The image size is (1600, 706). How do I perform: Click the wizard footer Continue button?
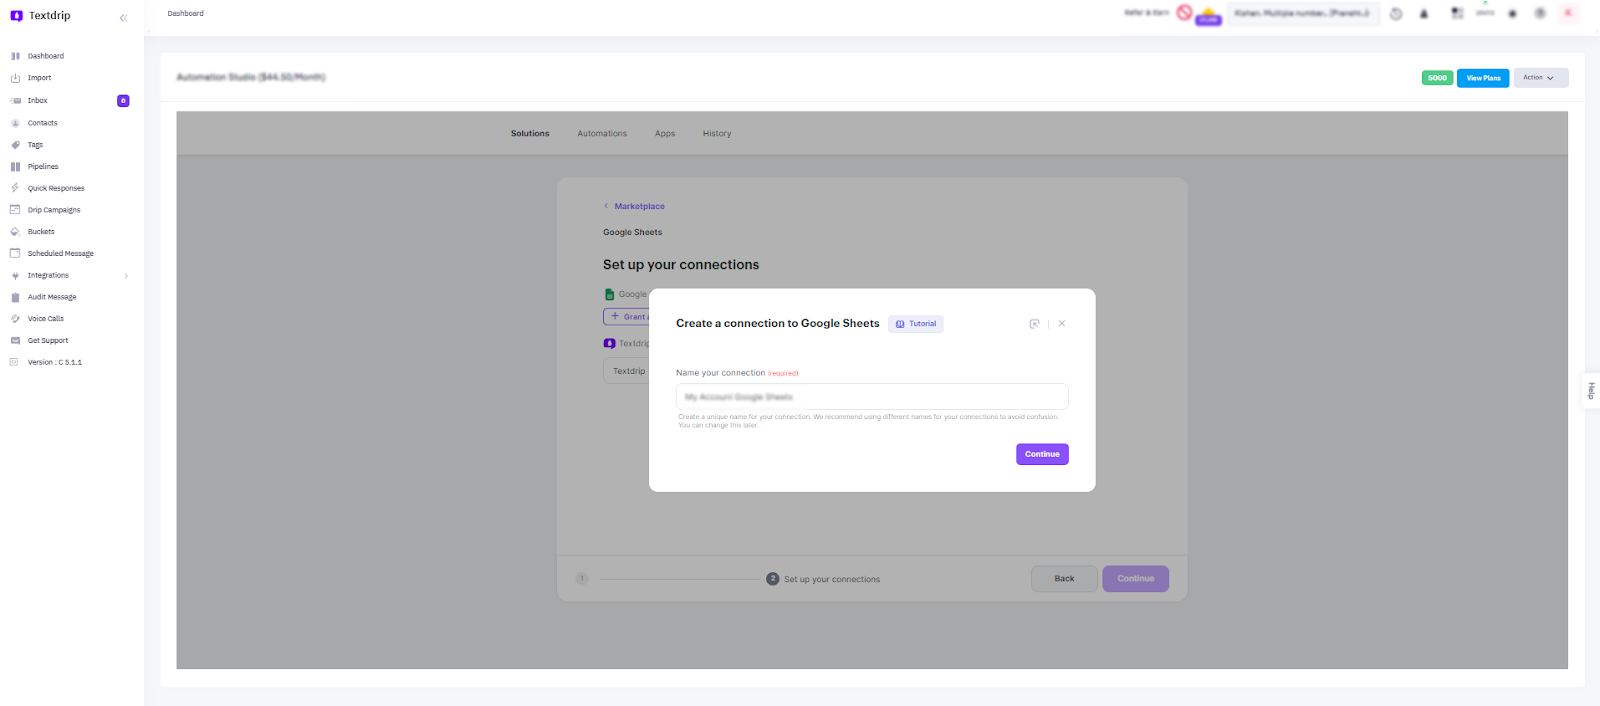[x=1136, y=579]
